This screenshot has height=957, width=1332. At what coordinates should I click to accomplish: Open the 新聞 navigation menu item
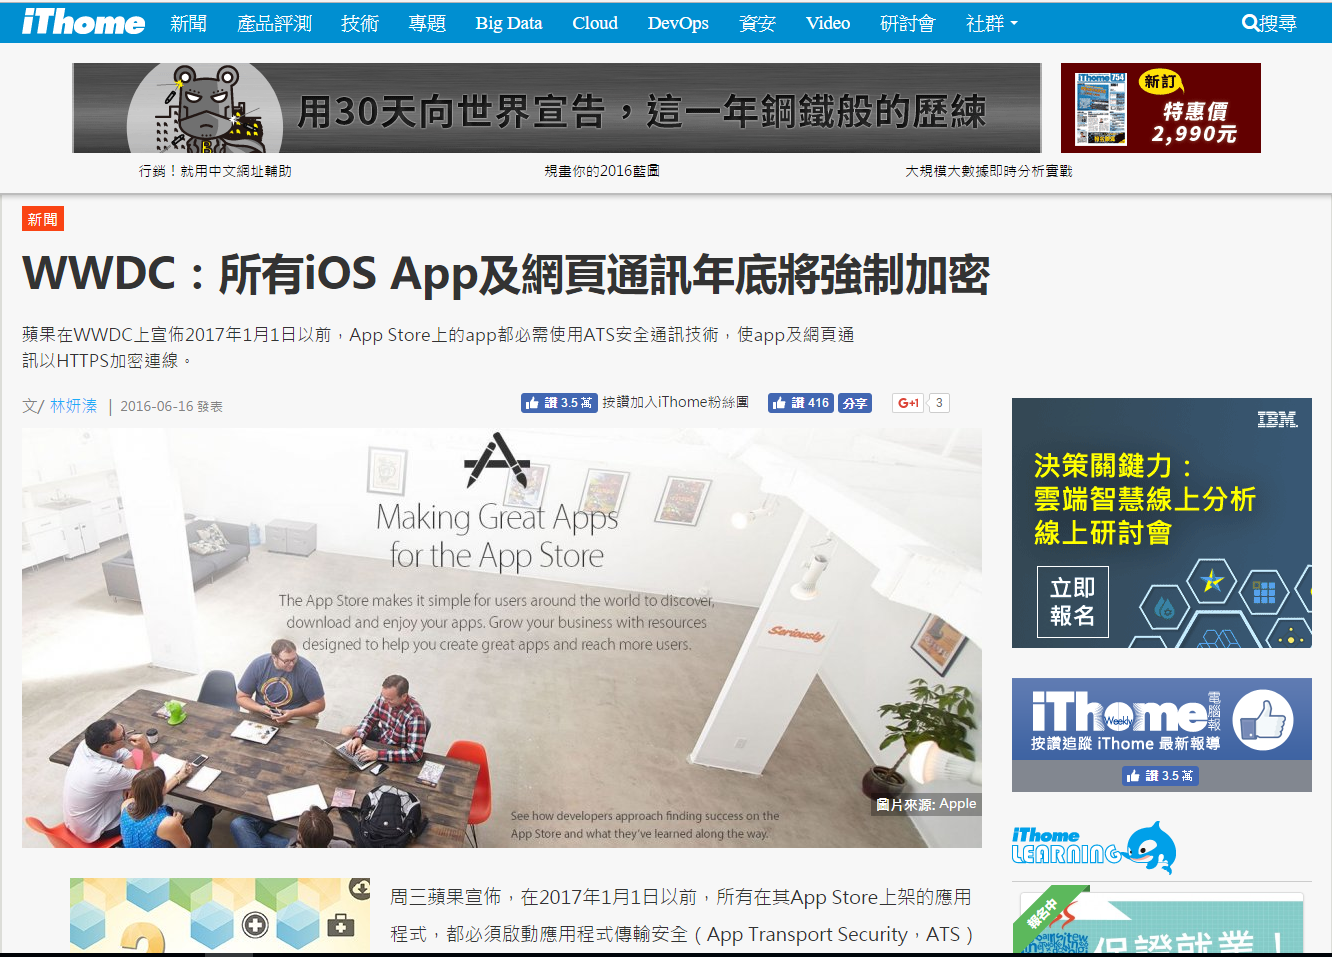click(x=188, y=23)
